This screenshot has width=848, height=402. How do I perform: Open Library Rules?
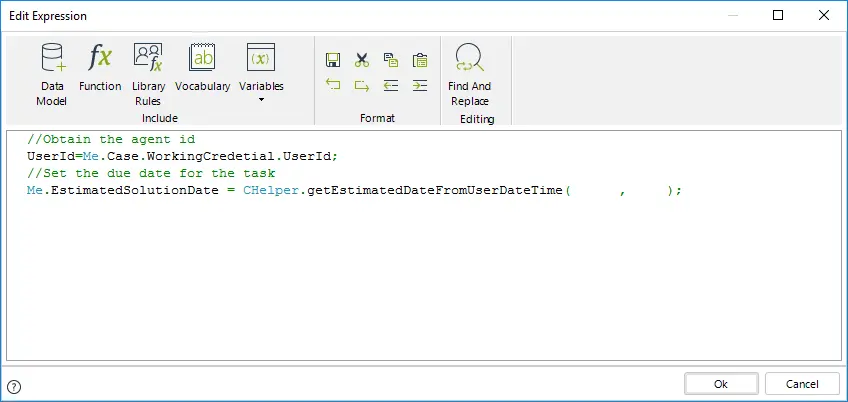point(148,75)
